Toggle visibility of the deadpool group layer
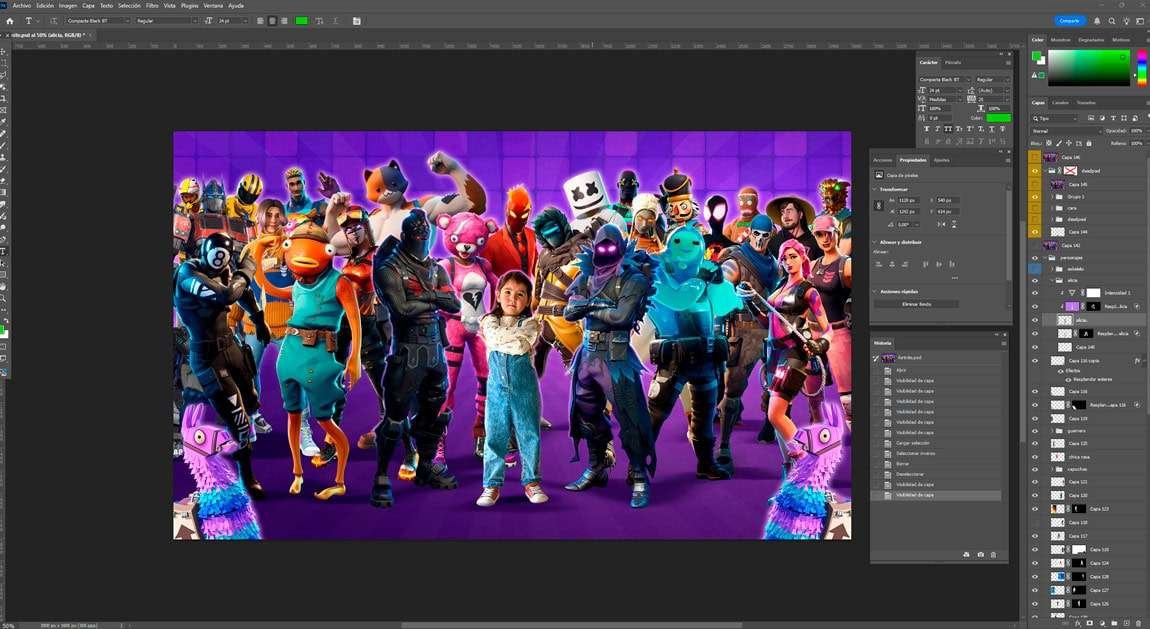1150x629 pixels. coord(1035,171)
